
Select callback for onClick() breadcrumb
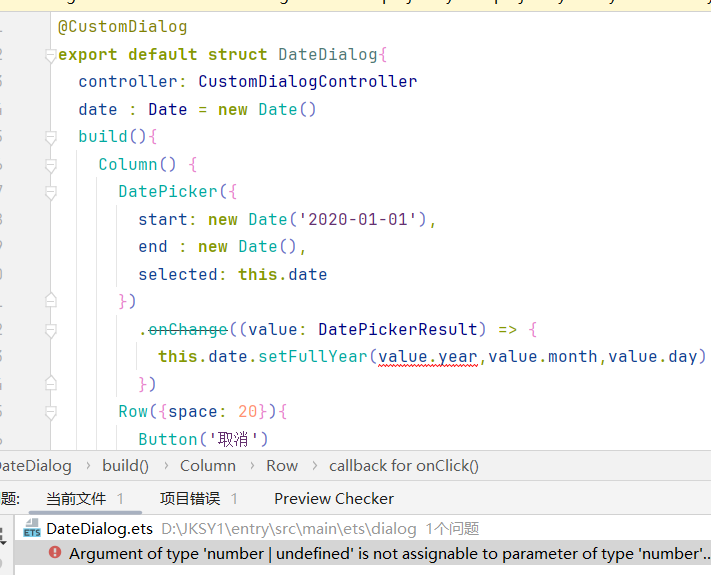[404, 466]
